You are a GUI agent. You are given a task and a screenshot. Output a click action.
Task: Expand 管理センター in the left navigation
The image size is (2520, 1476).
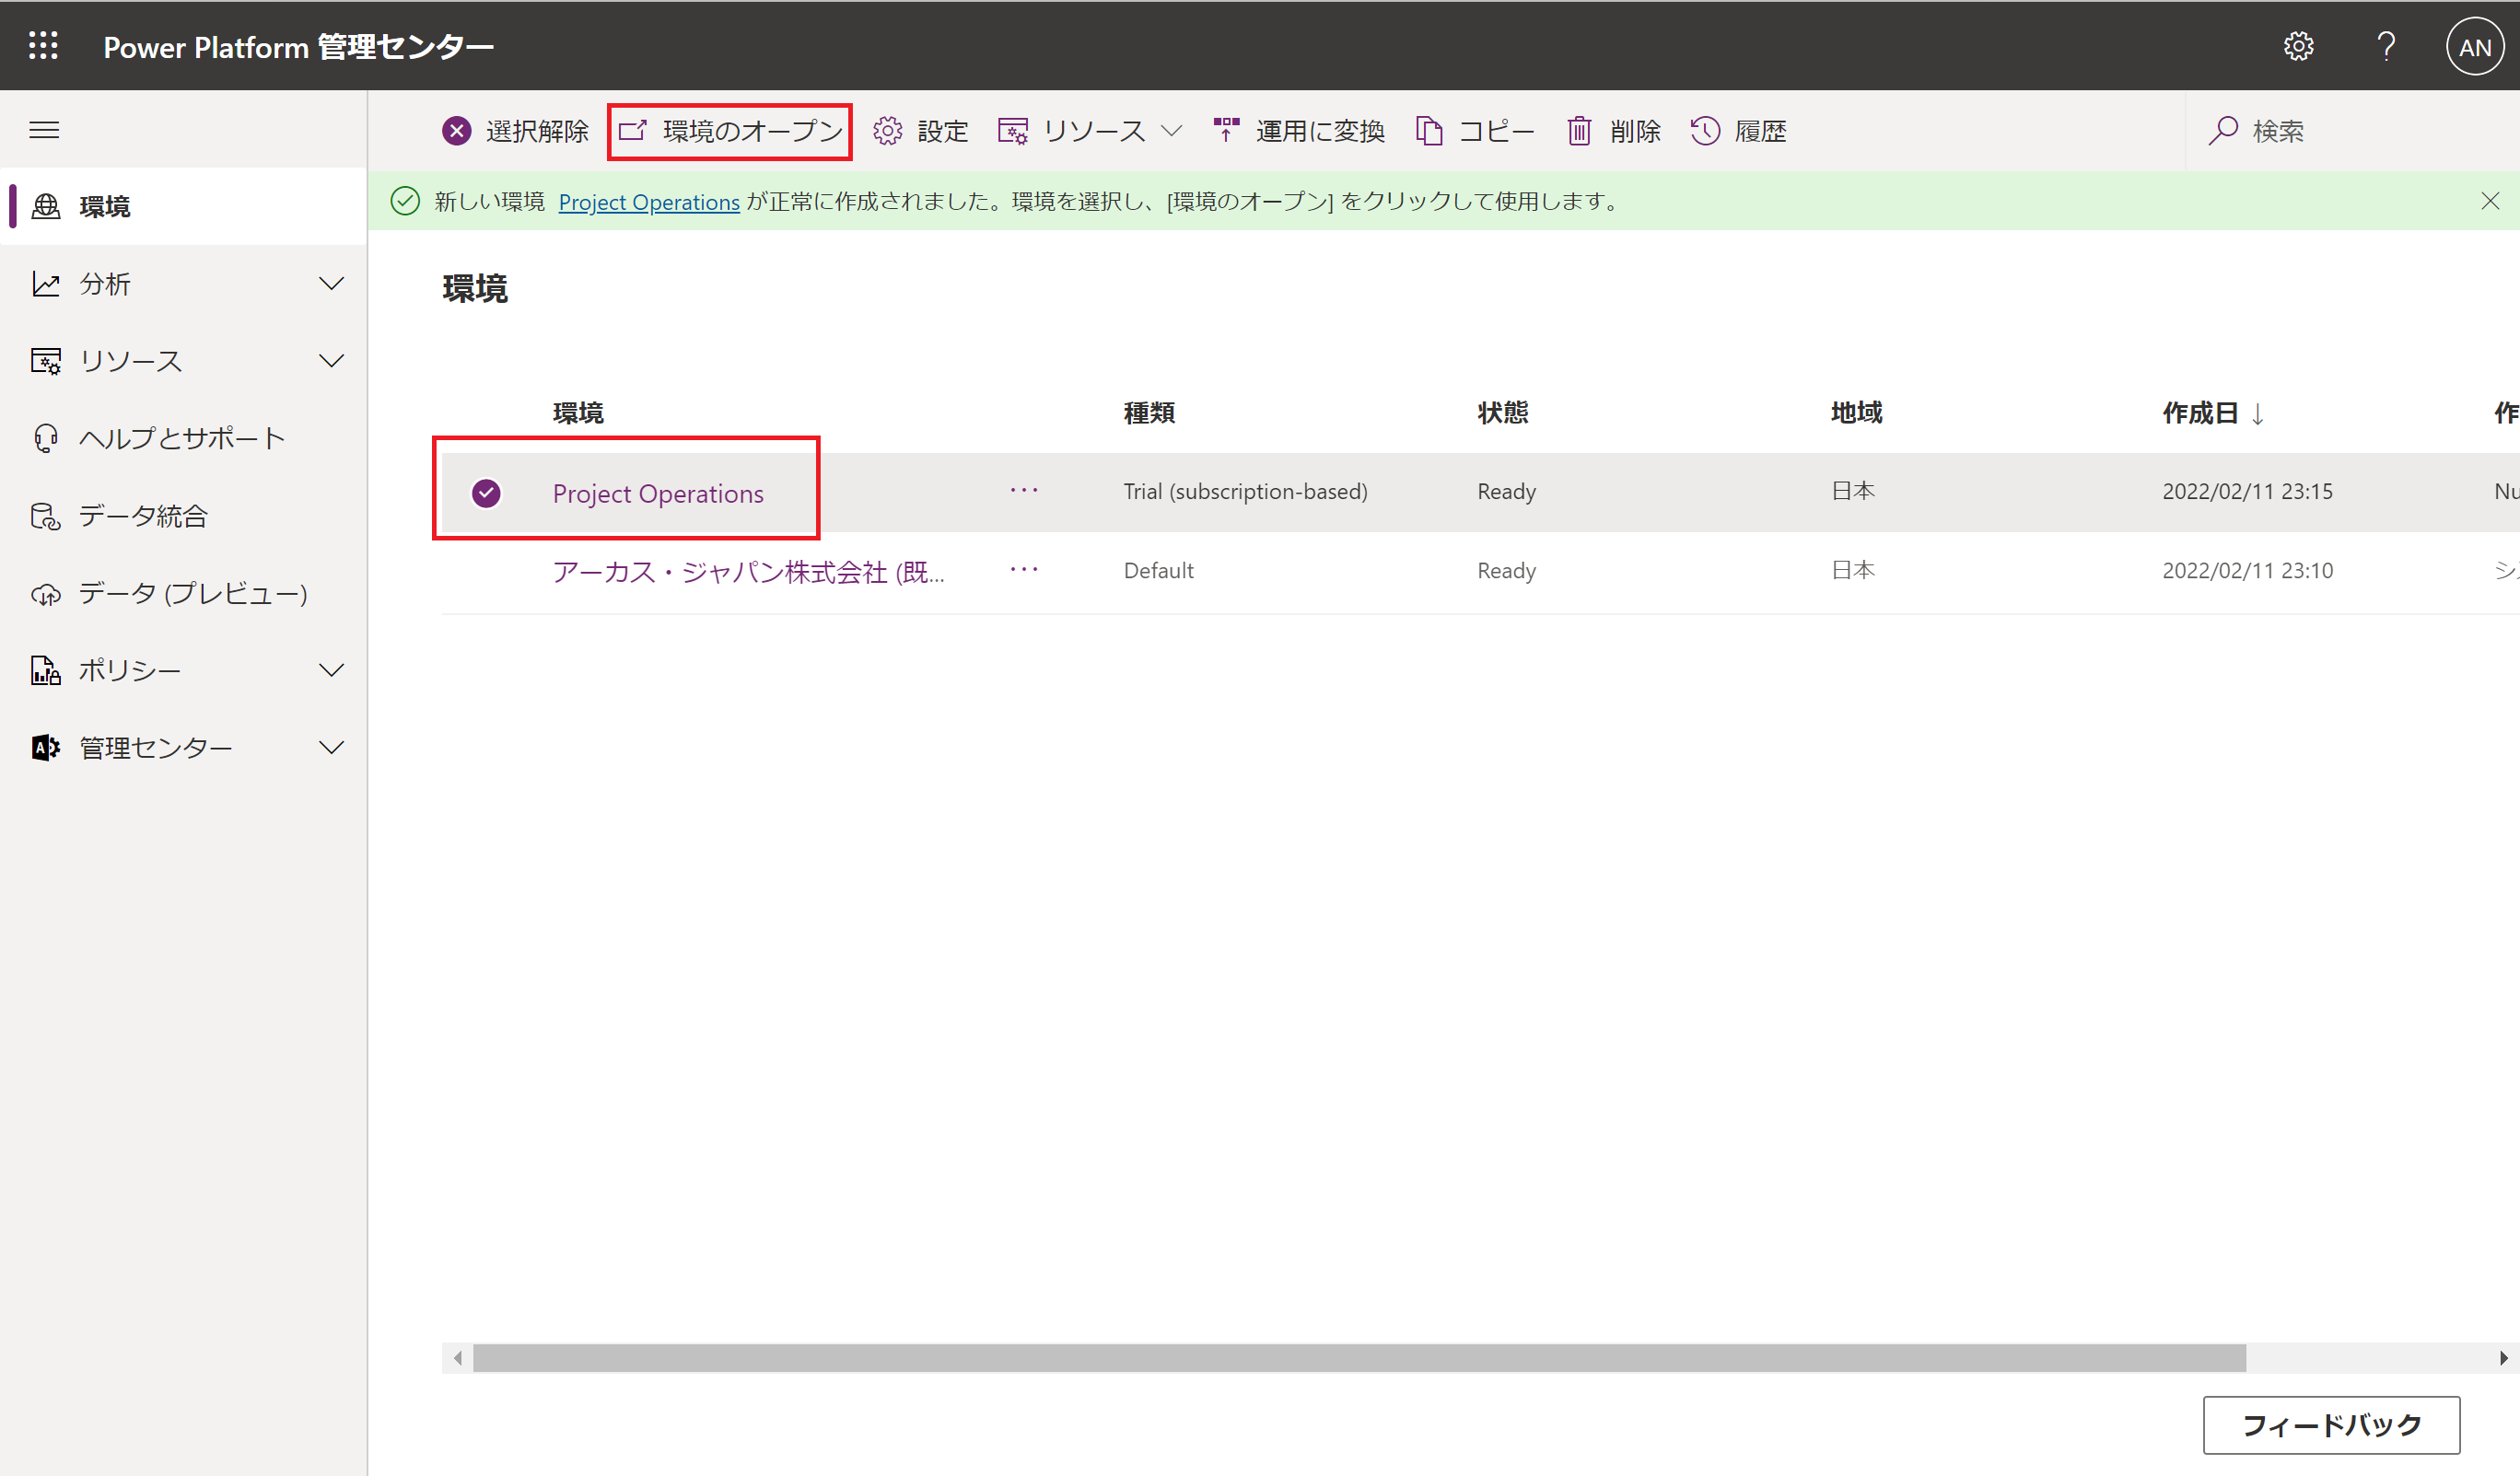(184, 748)
